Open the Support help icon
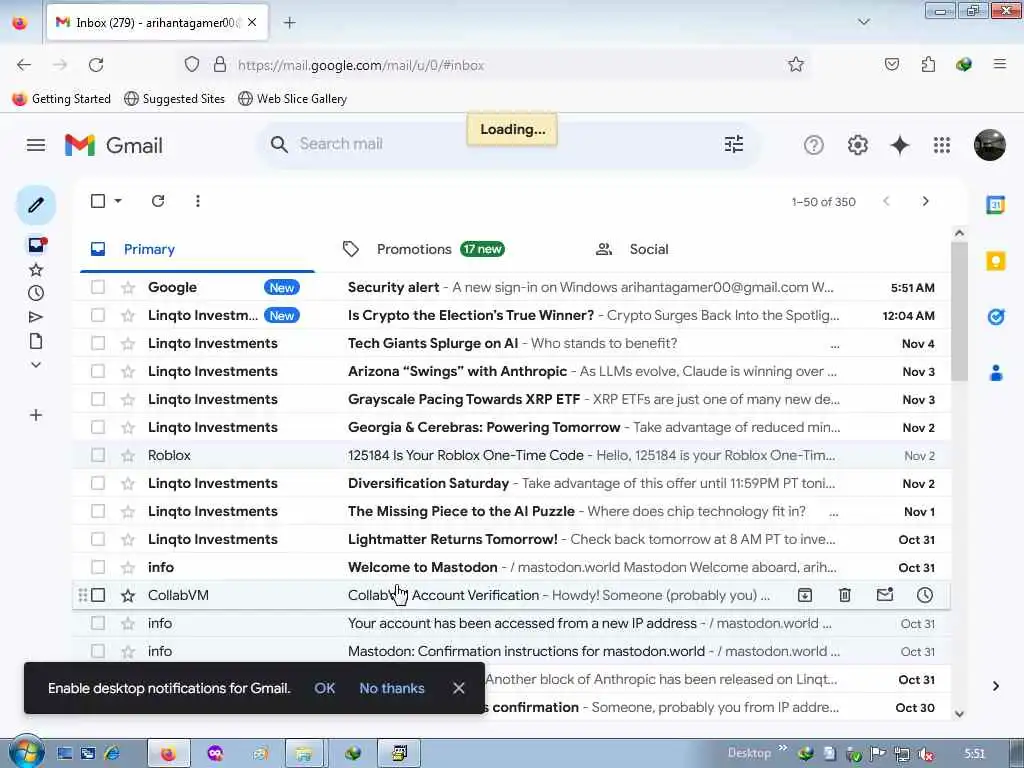This screenshot has width=1024, height=768. click(x=814, y=145)
